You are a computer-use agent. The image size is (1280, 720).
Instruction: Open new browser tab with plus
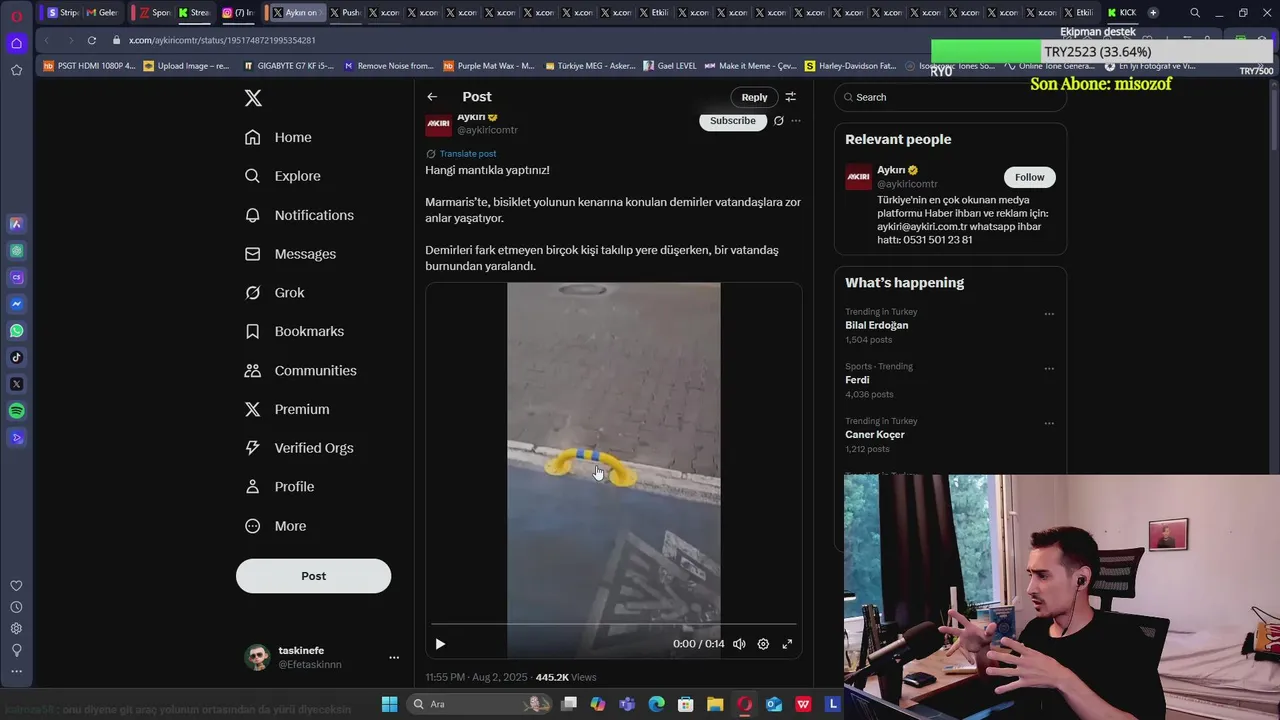click(1153, 13)
